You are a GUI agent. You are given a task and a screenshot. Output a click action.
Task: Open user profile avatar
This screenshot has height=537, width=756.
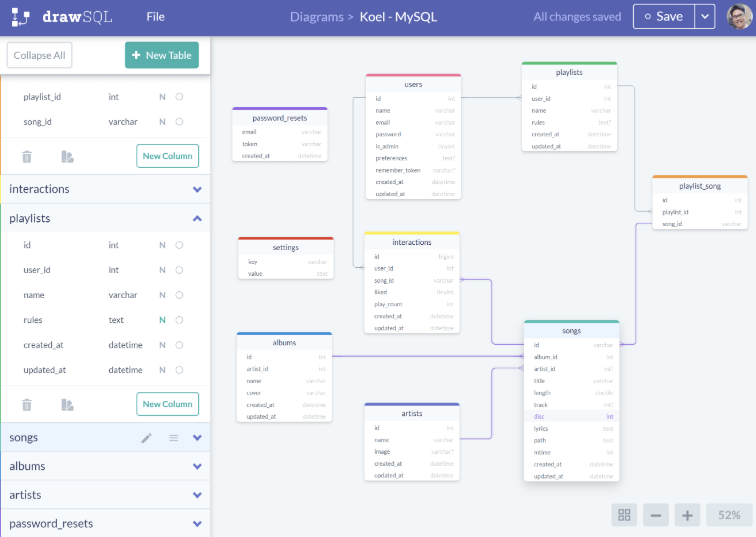[740, 17]
